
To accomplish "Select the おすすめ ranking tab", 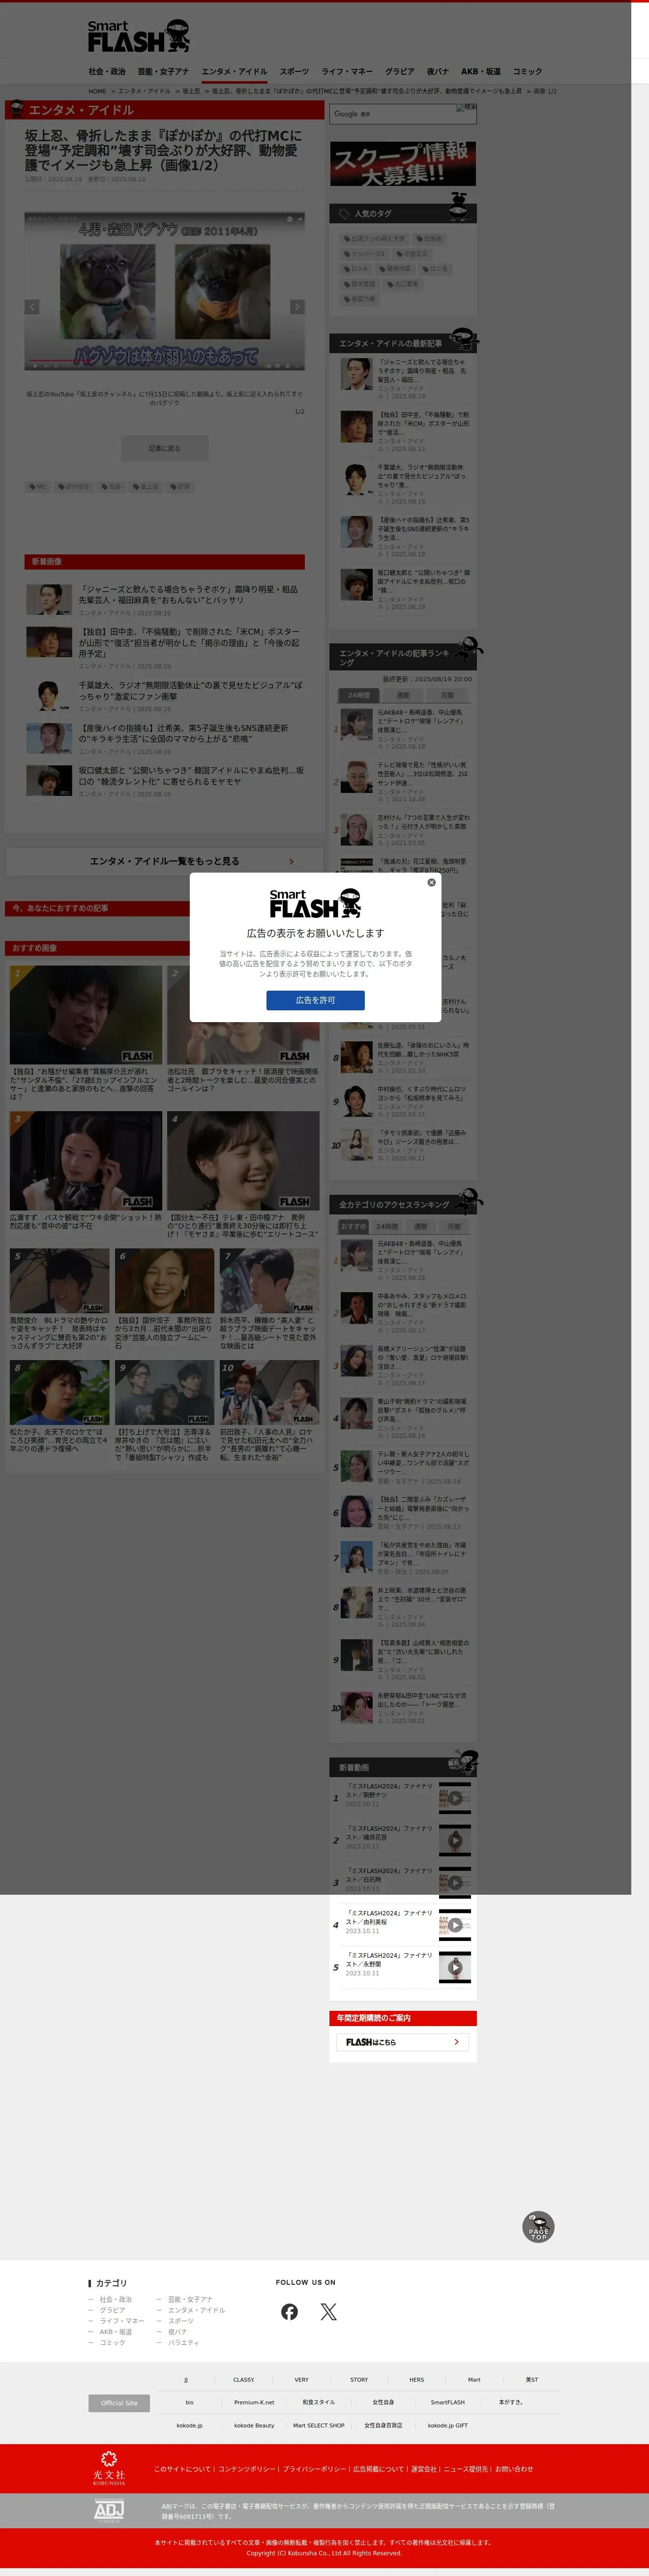I will click(353, 1226).
